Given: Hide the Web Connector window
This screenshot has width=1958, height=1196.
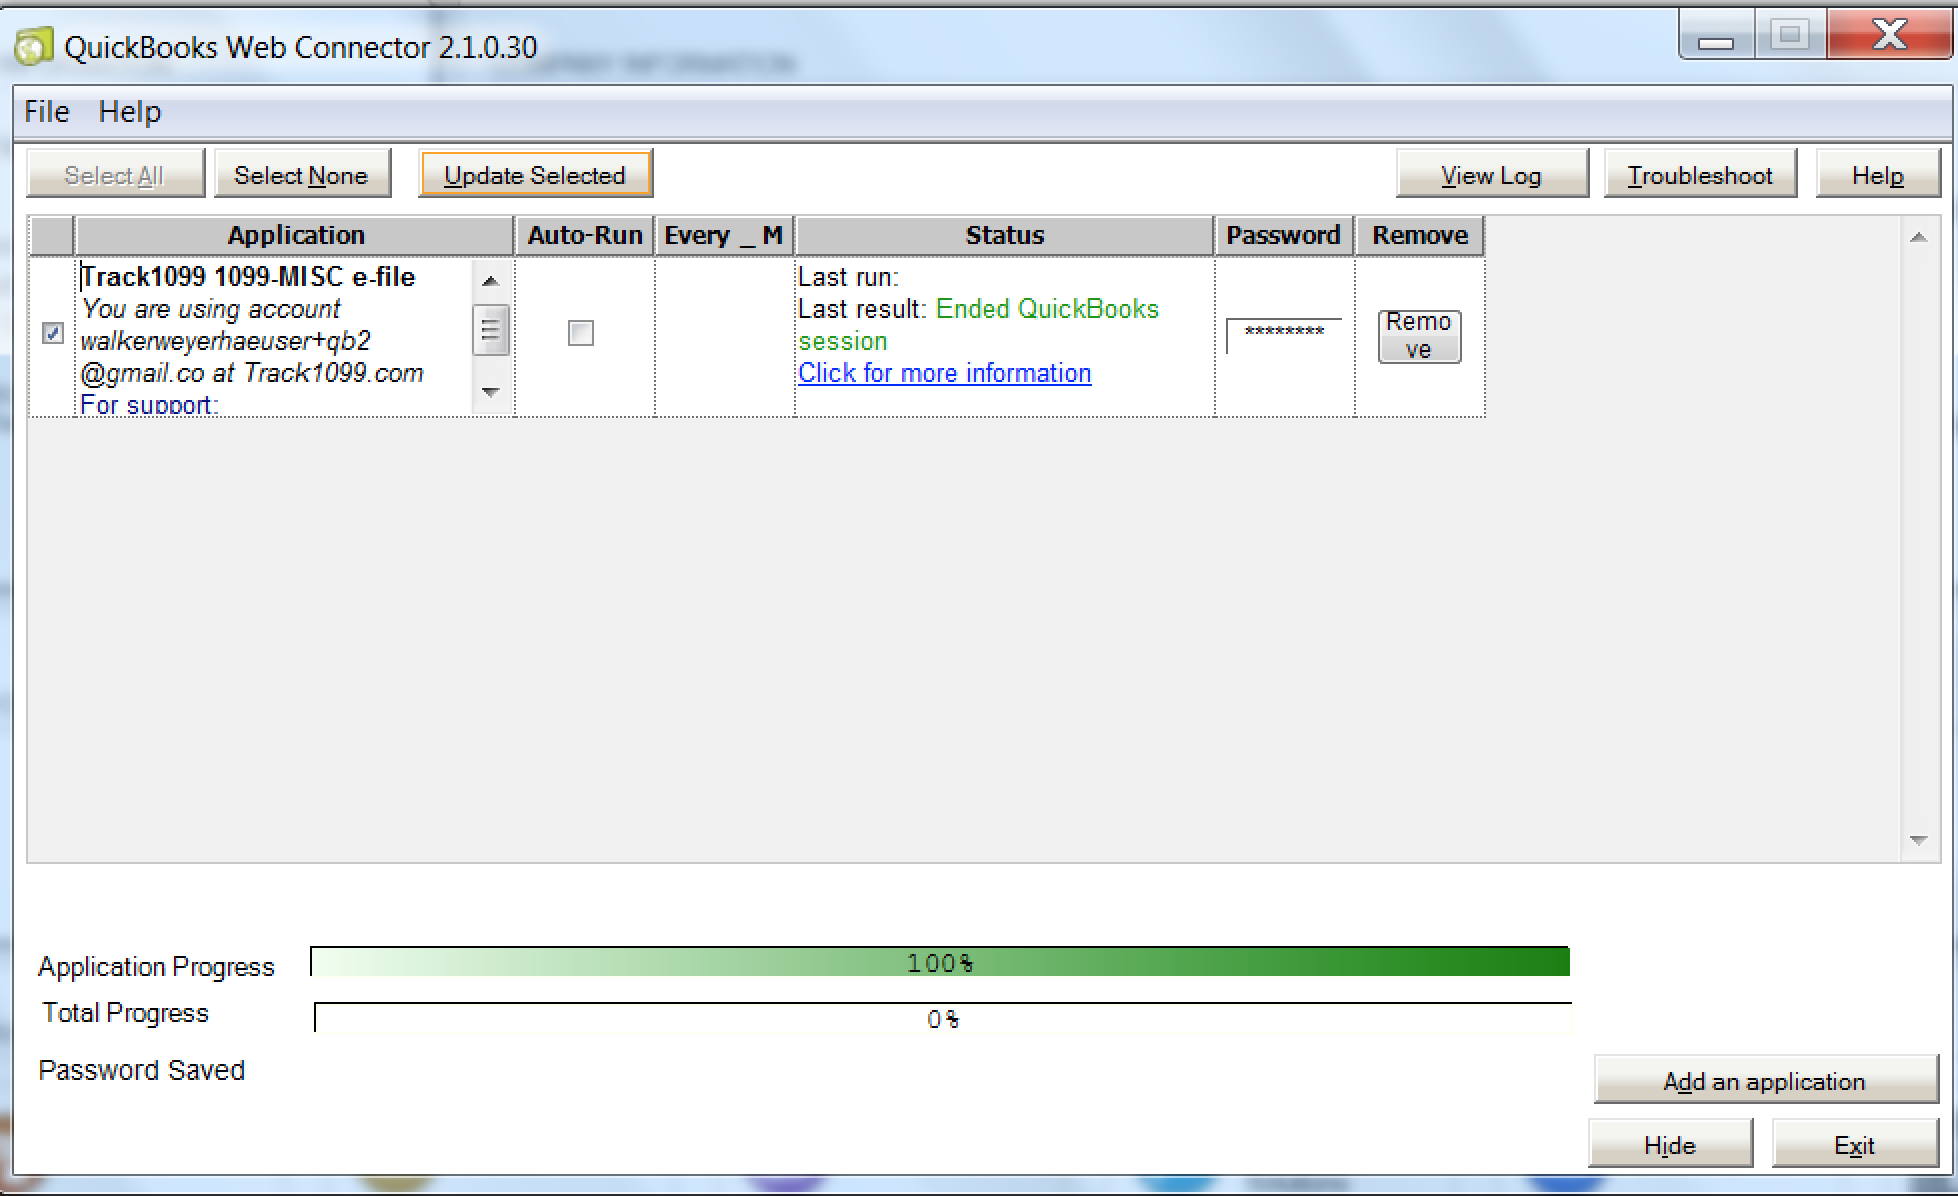Looking at the screenshot, I should tap(1670, 1145).
